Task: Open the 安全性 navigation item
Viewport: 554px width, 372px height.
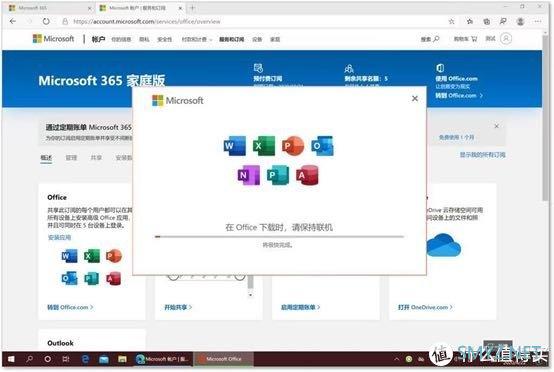Action: 164,40
